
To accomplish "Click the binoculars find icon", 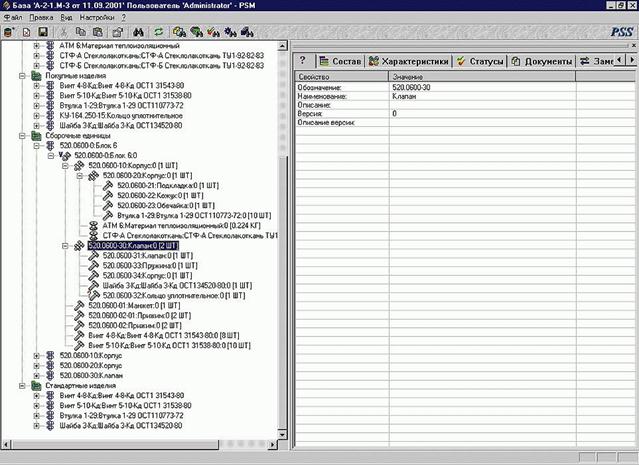I will (138, 32).
